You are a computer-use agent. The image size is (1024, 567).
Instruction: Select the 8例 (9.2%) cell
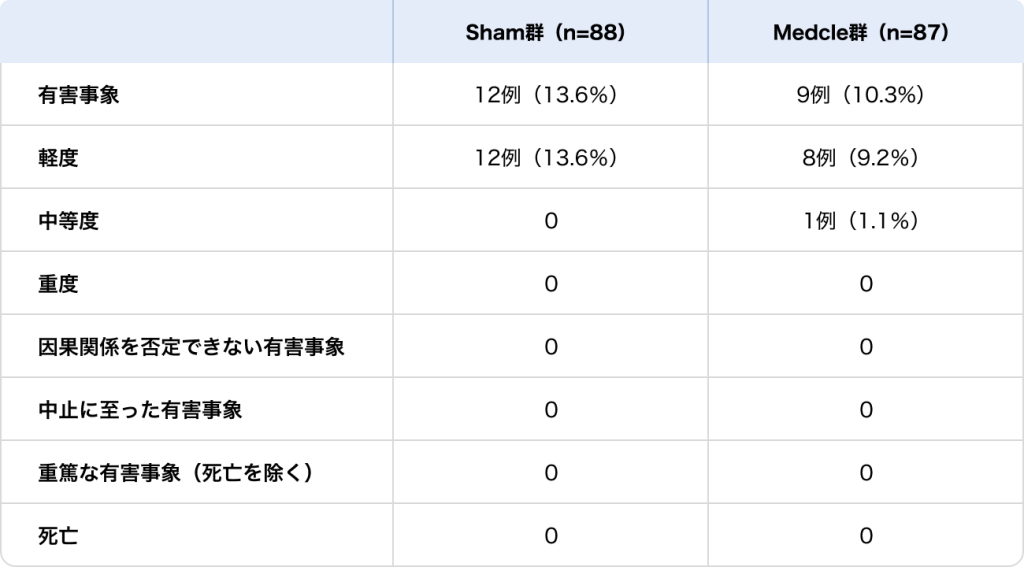[866, 158]
